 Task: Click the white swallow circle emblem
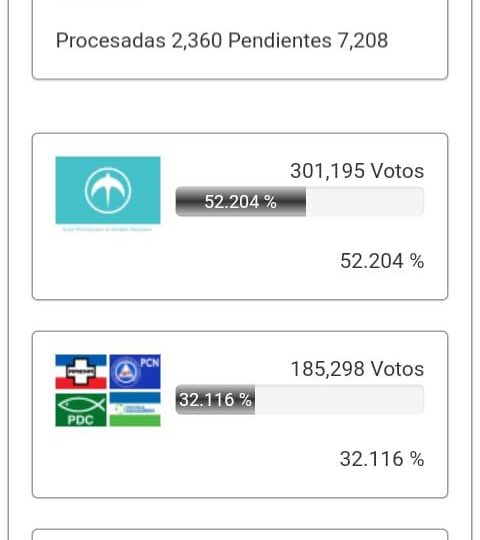click(108, 190)
